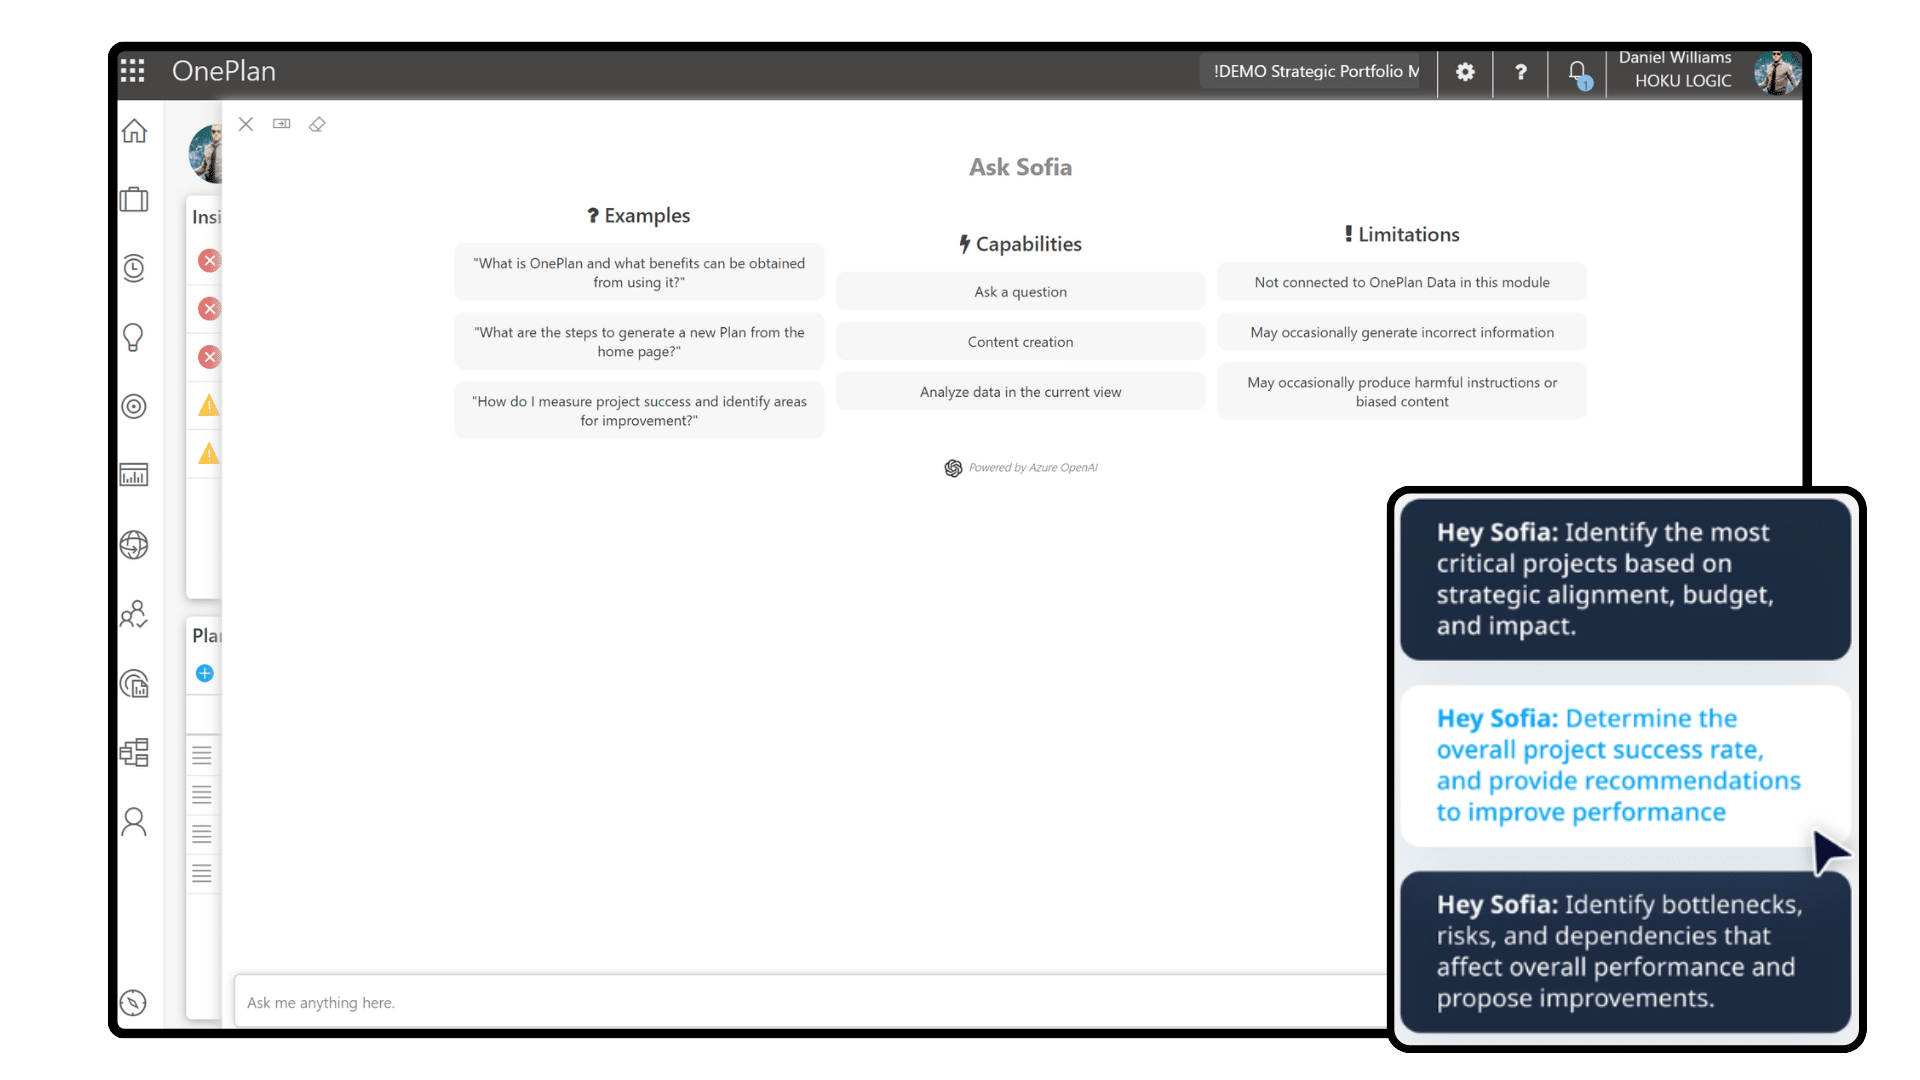
Task: Open the People/Team icon in sidebar
Action: pyautogui.click(x=133, y=613)
